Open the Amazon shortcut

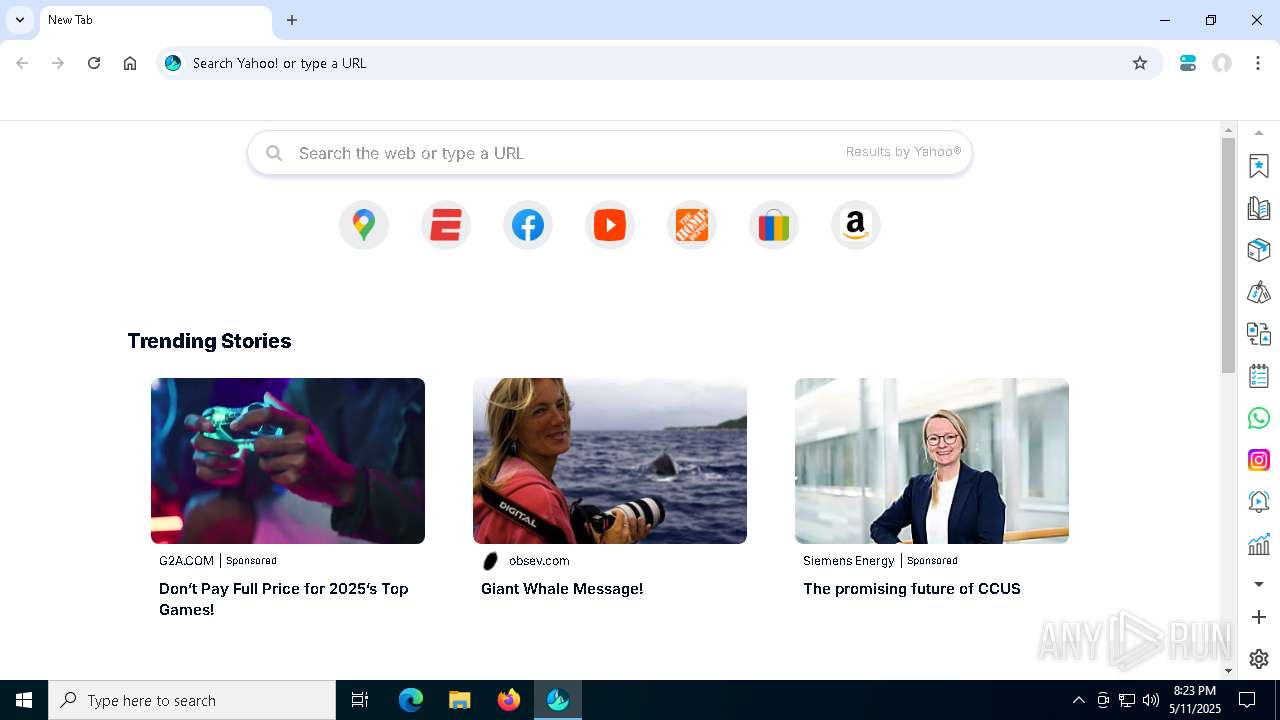click(x=856, y=225)
